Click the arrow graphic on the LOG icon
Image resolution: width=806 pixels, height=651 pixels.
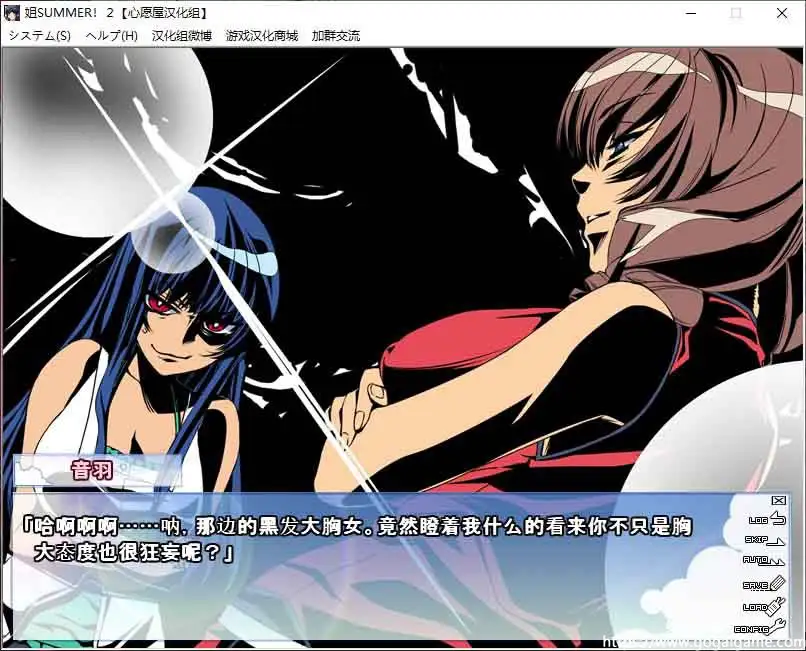(x=778, y=519)
